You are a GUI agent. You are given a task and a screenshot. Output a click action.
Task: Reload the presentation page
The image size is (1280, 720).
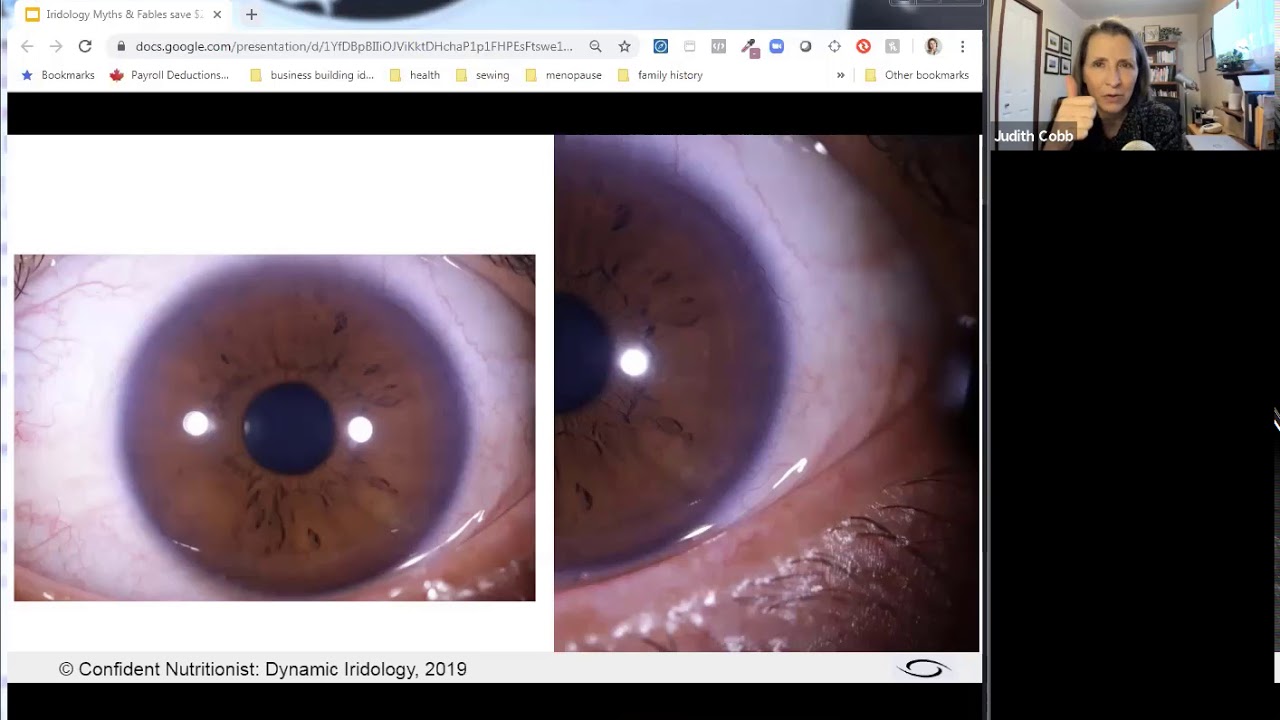85,46
